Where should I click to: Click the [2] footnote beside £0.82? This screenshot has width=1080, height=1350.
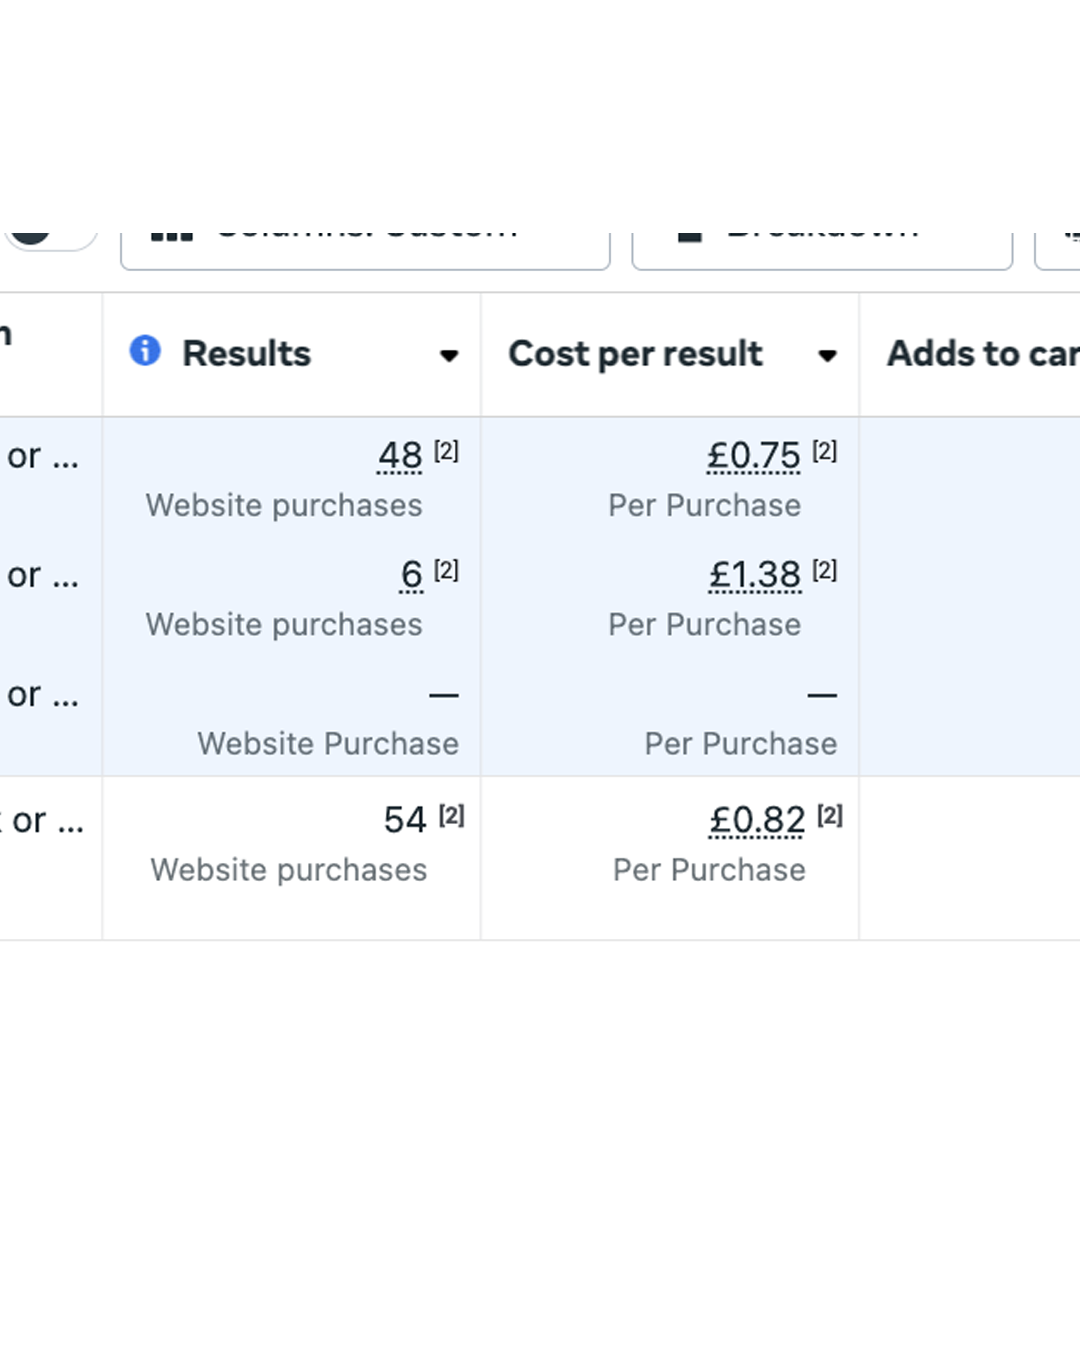point(830,816)
